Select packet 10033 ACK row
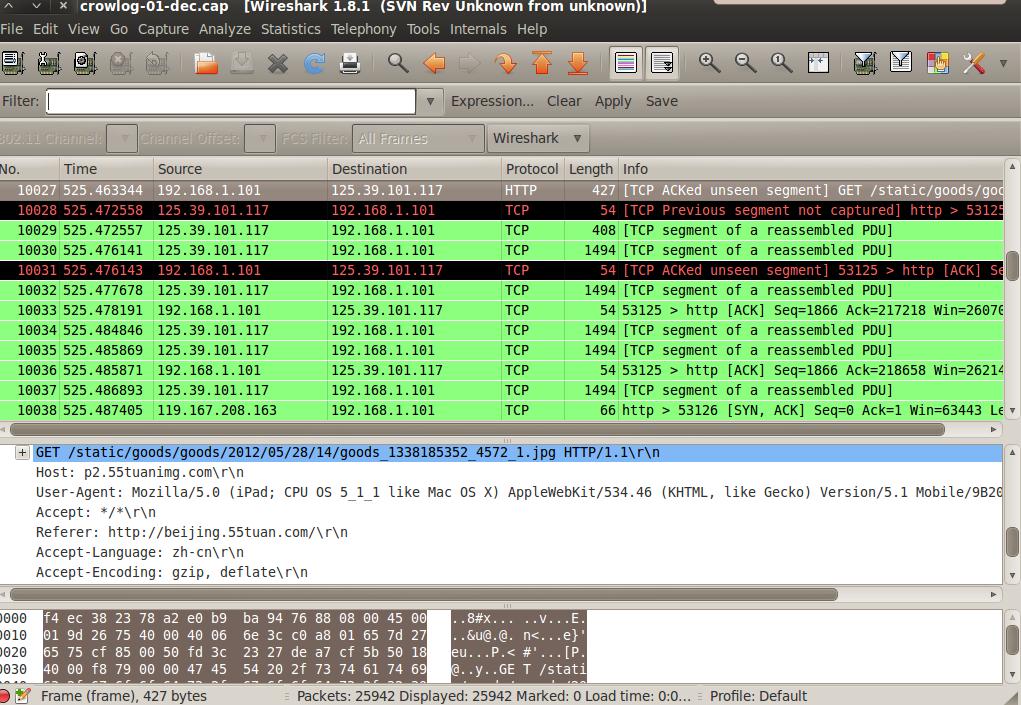 501,310
